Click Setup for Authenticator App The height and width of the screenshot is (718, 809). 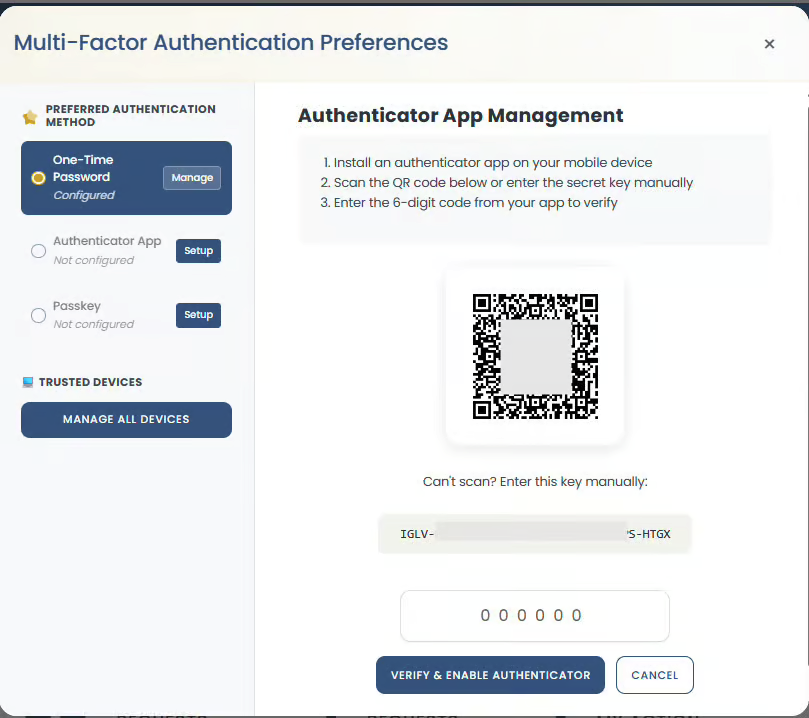pos(198,251)
